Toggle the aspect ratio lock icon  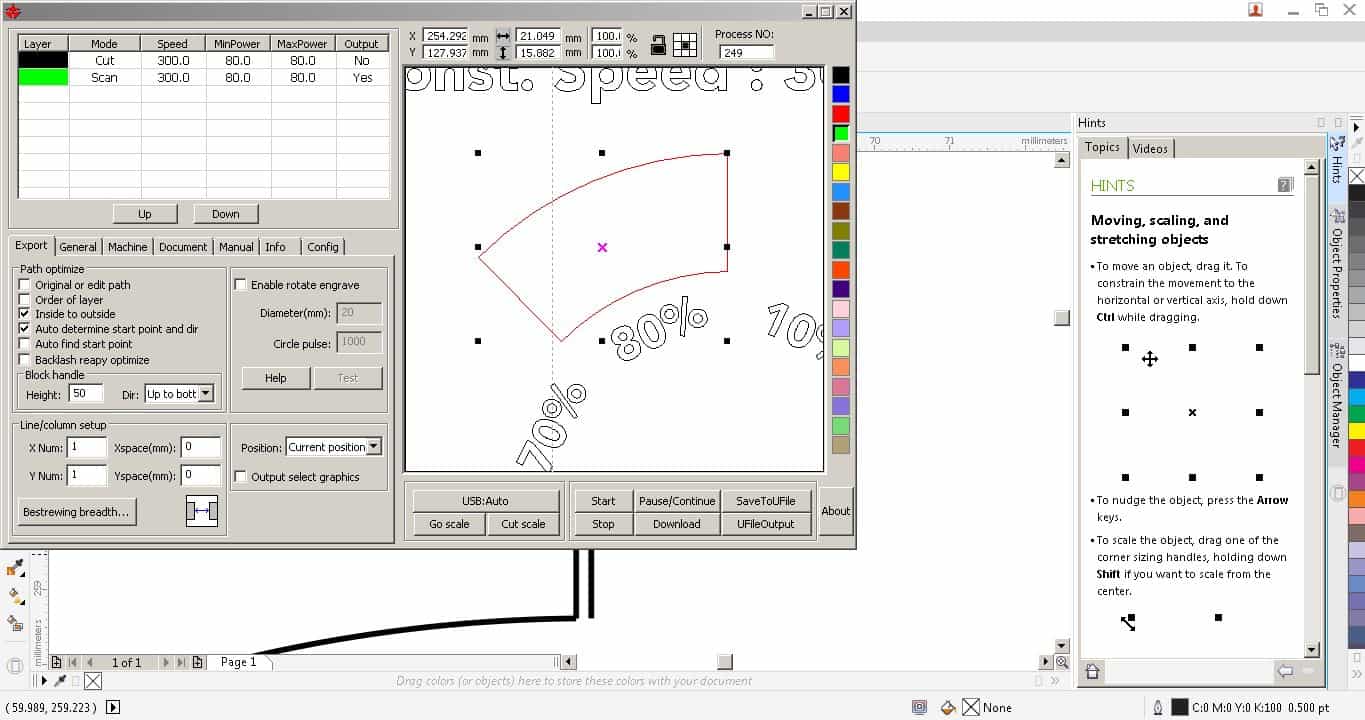[x=659, y=44]
